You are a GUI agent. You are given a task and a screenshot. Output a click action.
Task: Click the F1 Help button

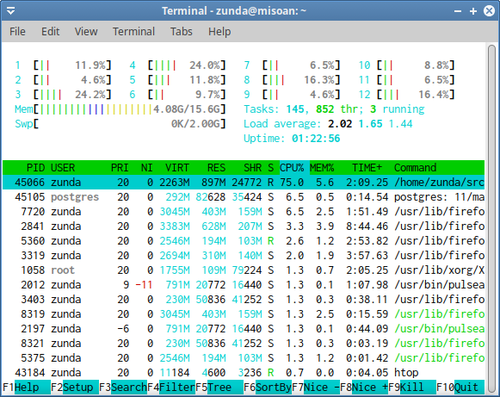(26, 387)
